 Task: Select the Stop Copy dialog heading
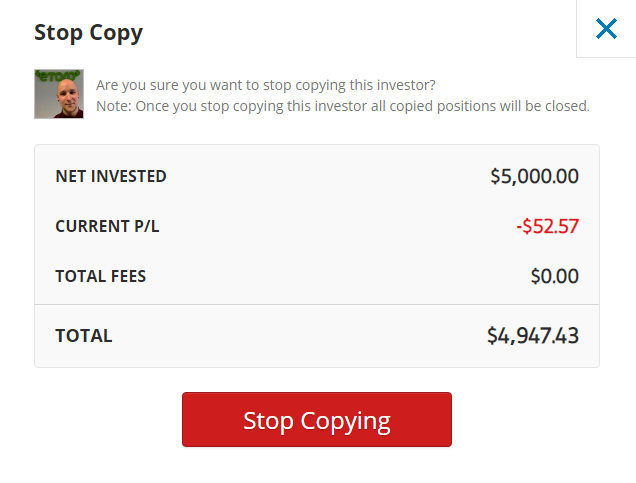[88, 32]
